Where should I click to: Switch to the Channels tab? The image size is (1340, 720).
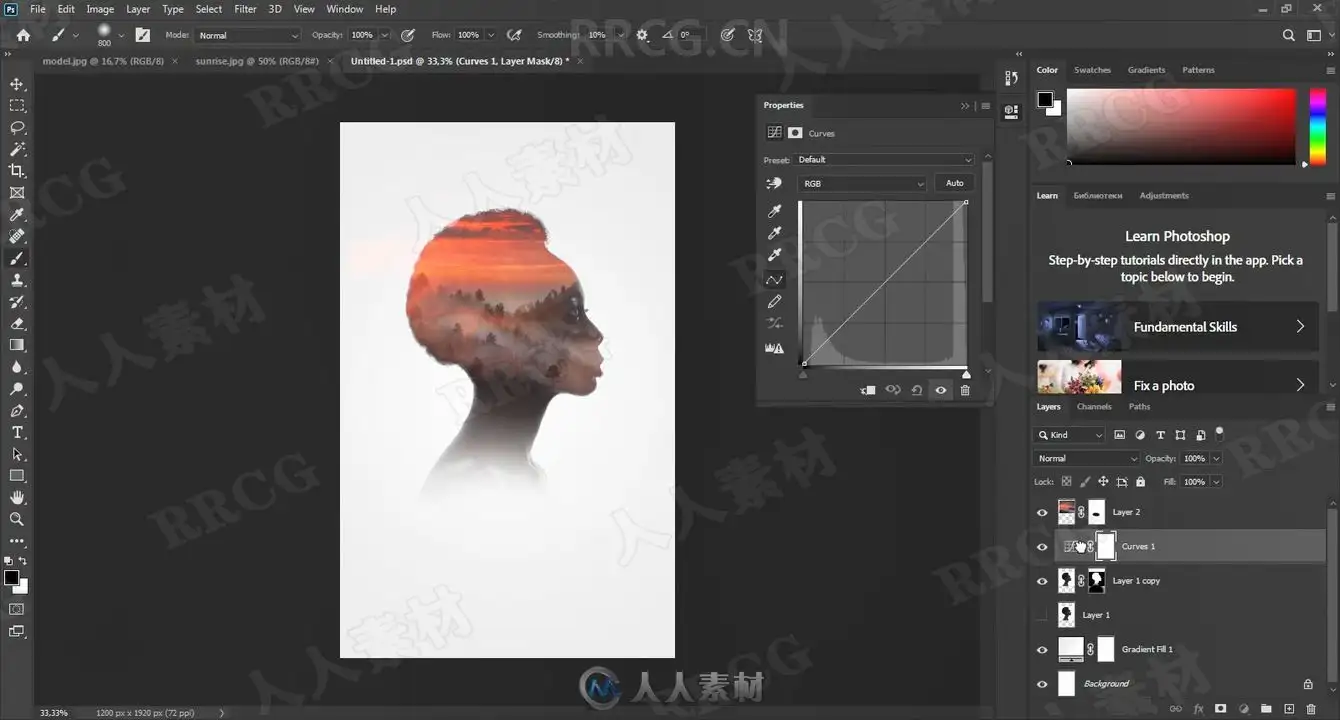click(1094, 407)
